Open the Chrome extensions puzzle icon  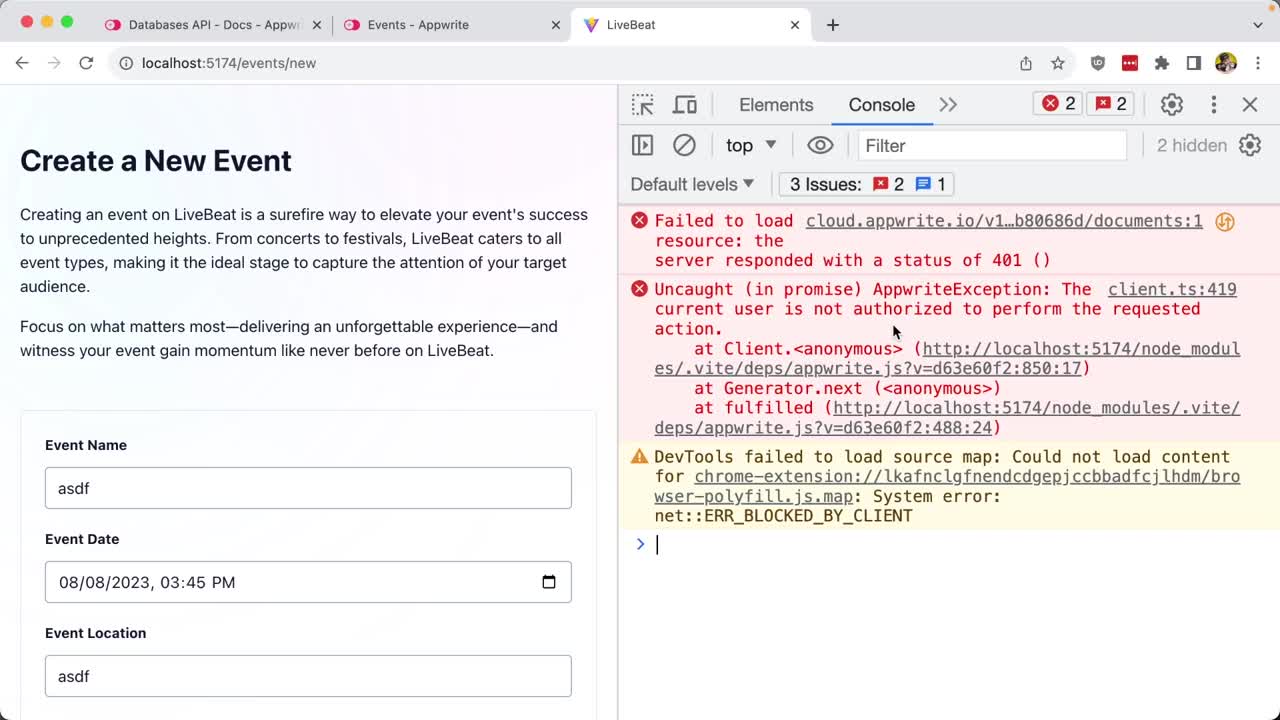coord(1161,63)
